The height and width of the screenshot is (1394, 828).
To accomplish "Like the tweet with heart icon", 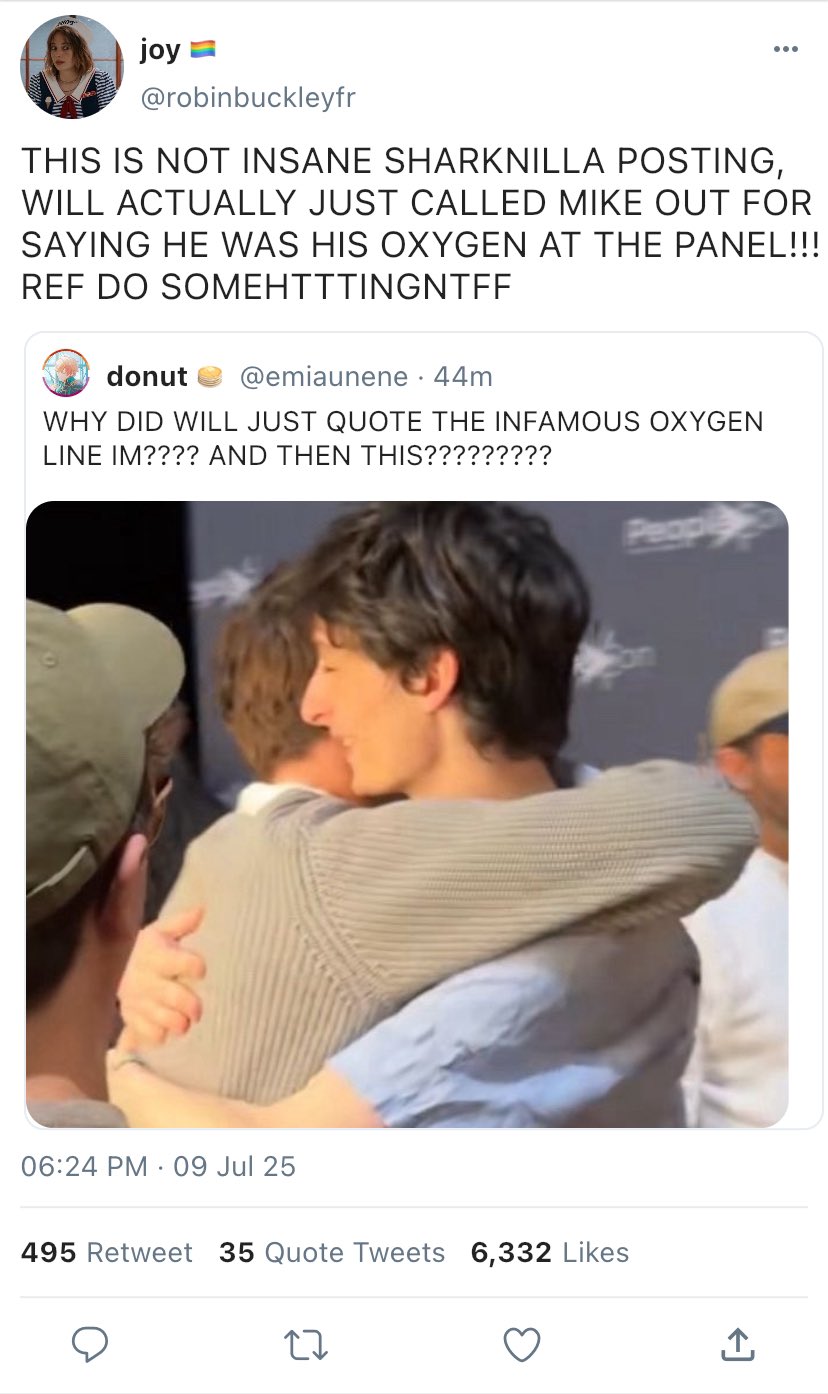I will click(522, 1344).
